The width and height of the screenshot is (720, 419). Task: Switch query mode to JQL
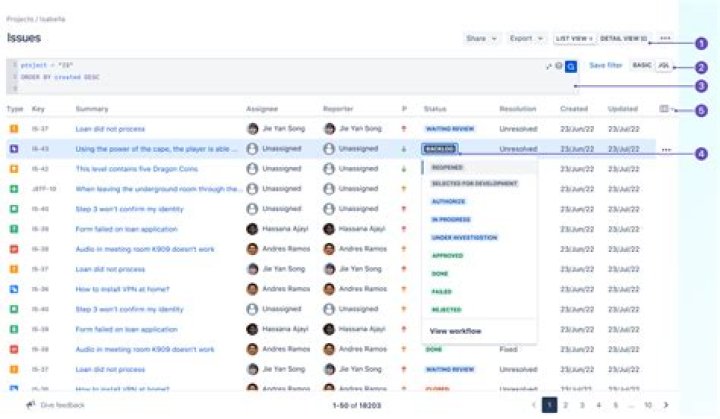pos(663,66)
